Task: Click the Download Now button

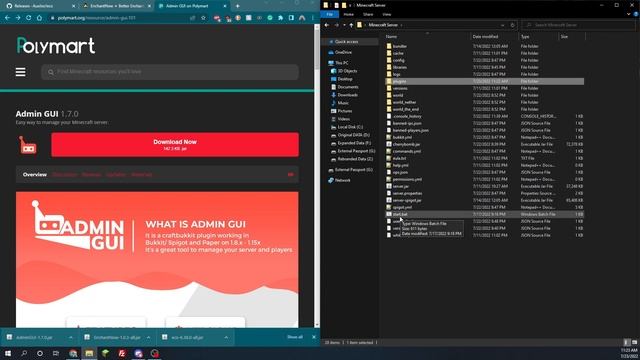Action: point(175,144)
